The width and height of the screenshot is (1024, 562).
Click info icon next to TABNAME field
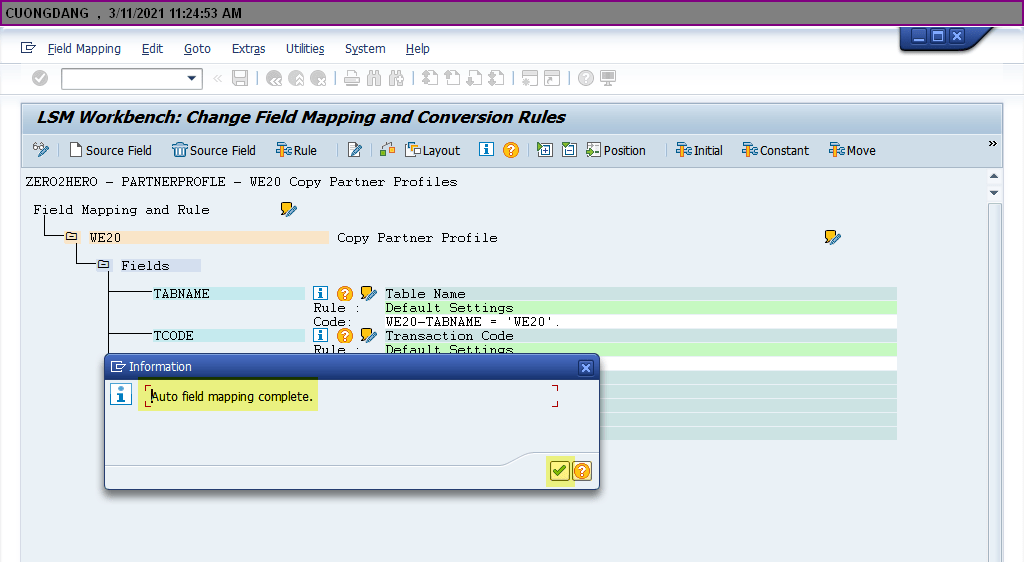point(321,293)
